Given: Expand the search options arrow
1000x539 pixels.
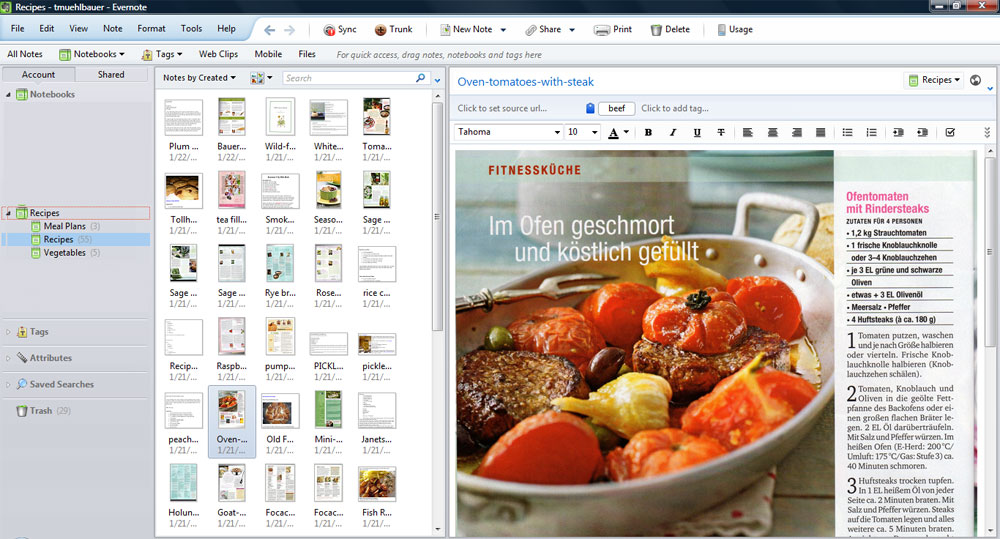Looking at the screenshot, I should [x=438, y=80].
